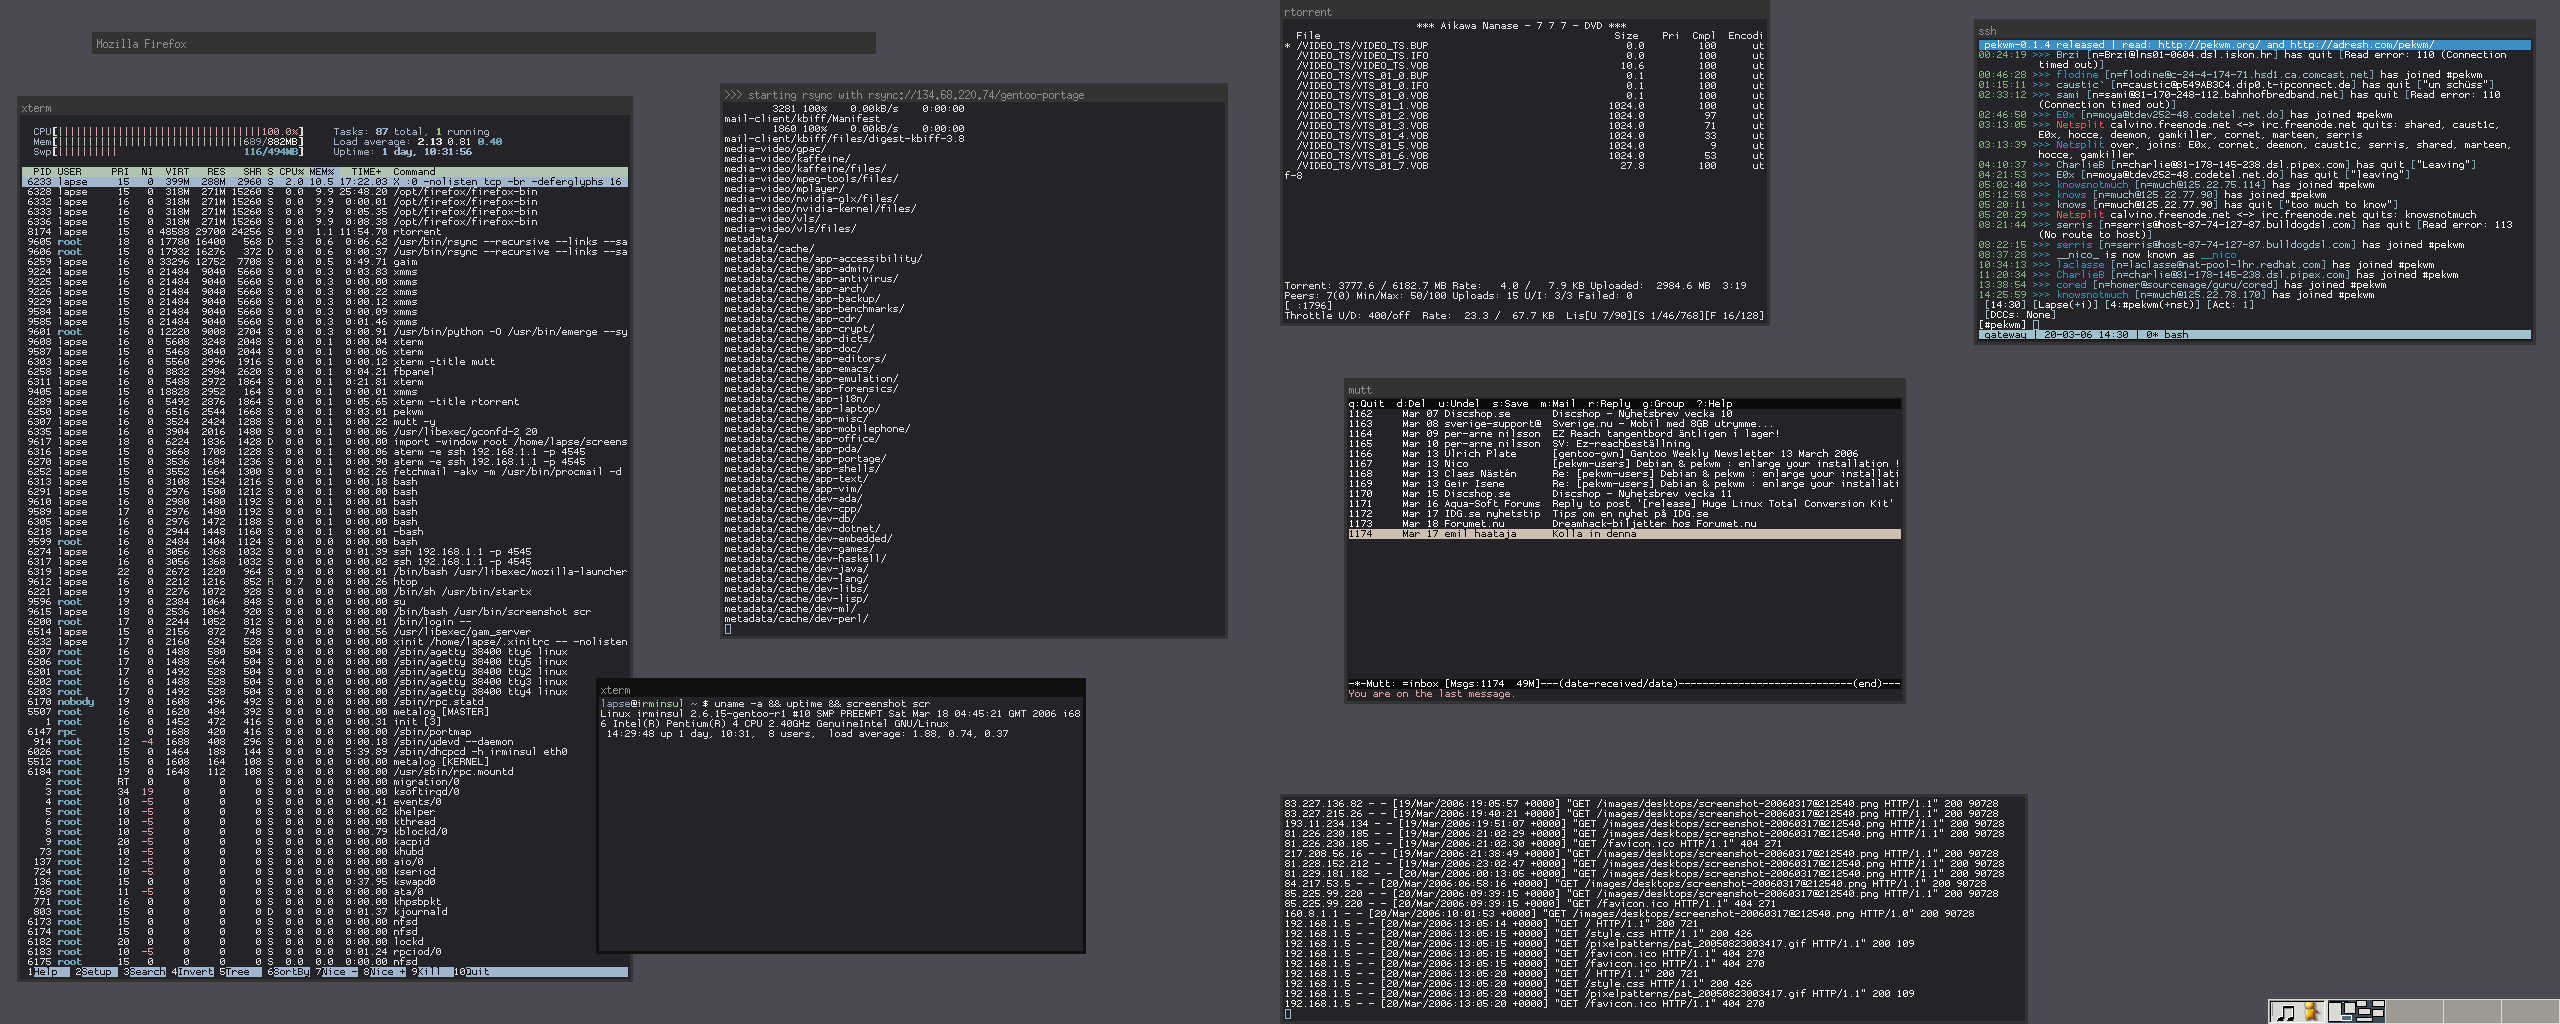Select the gaim process row in htop
2560x1024 pixels.
pyautogui.click(x=325, y=261)
